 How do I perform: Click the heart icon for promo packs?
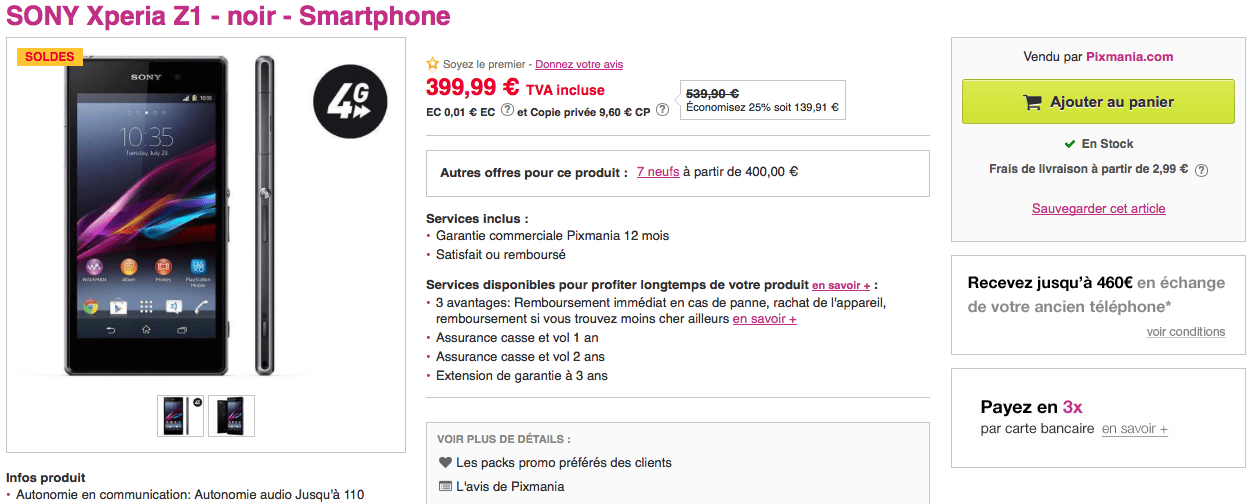tap(445, 463)
